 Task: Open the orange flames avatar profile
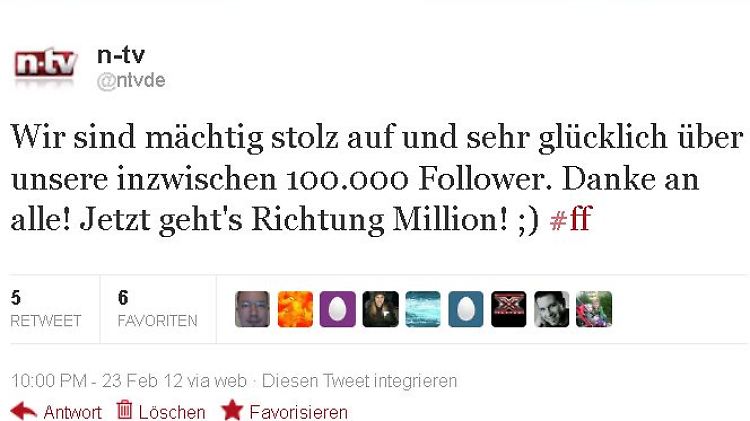(295, 309)
